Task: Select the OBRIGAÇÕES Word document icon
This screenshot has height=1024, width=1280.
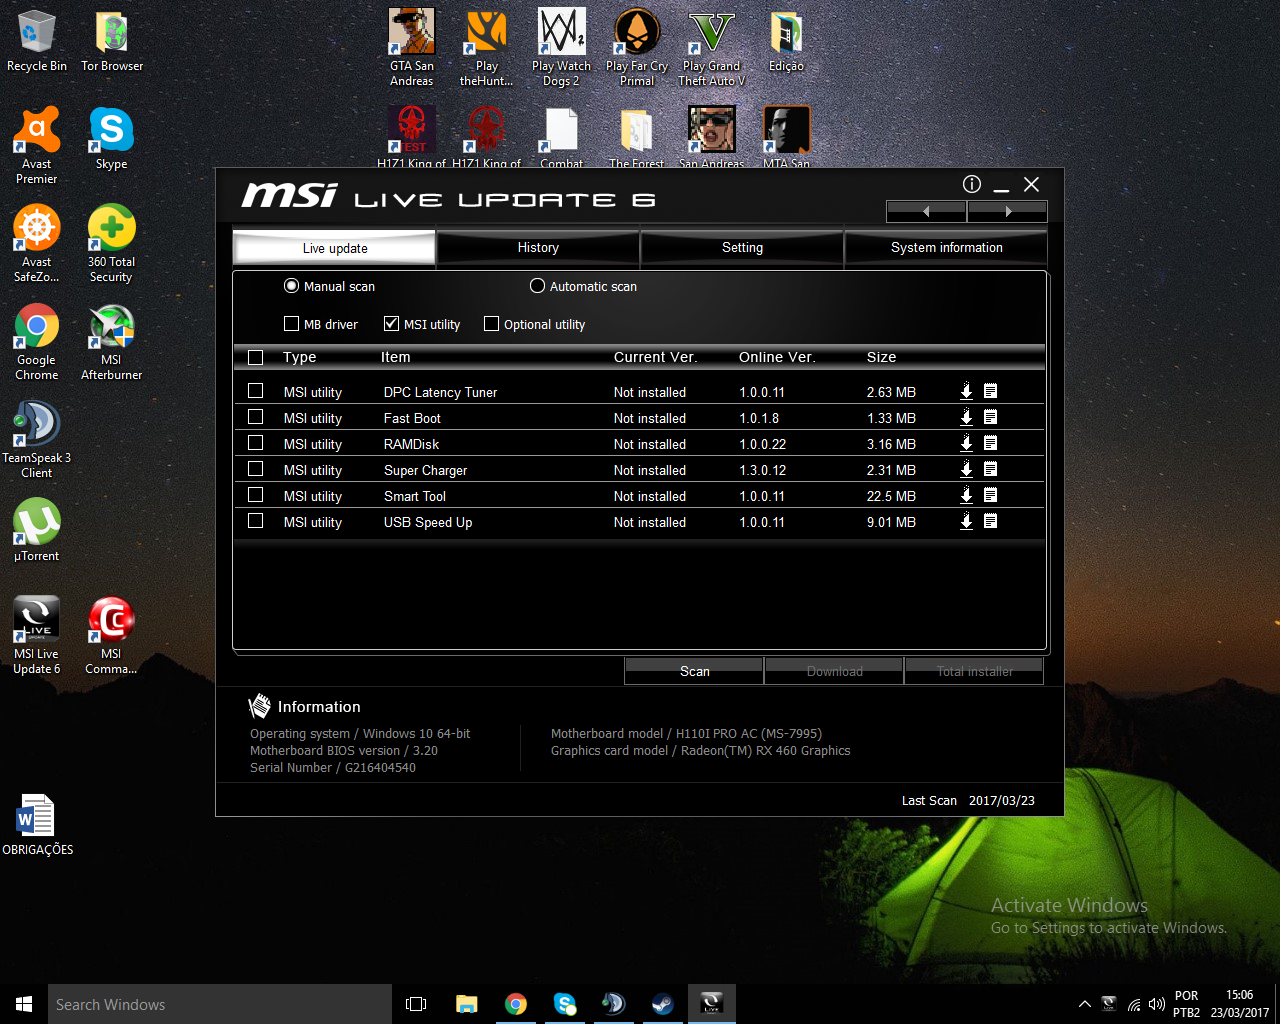Action: point(37,825)
